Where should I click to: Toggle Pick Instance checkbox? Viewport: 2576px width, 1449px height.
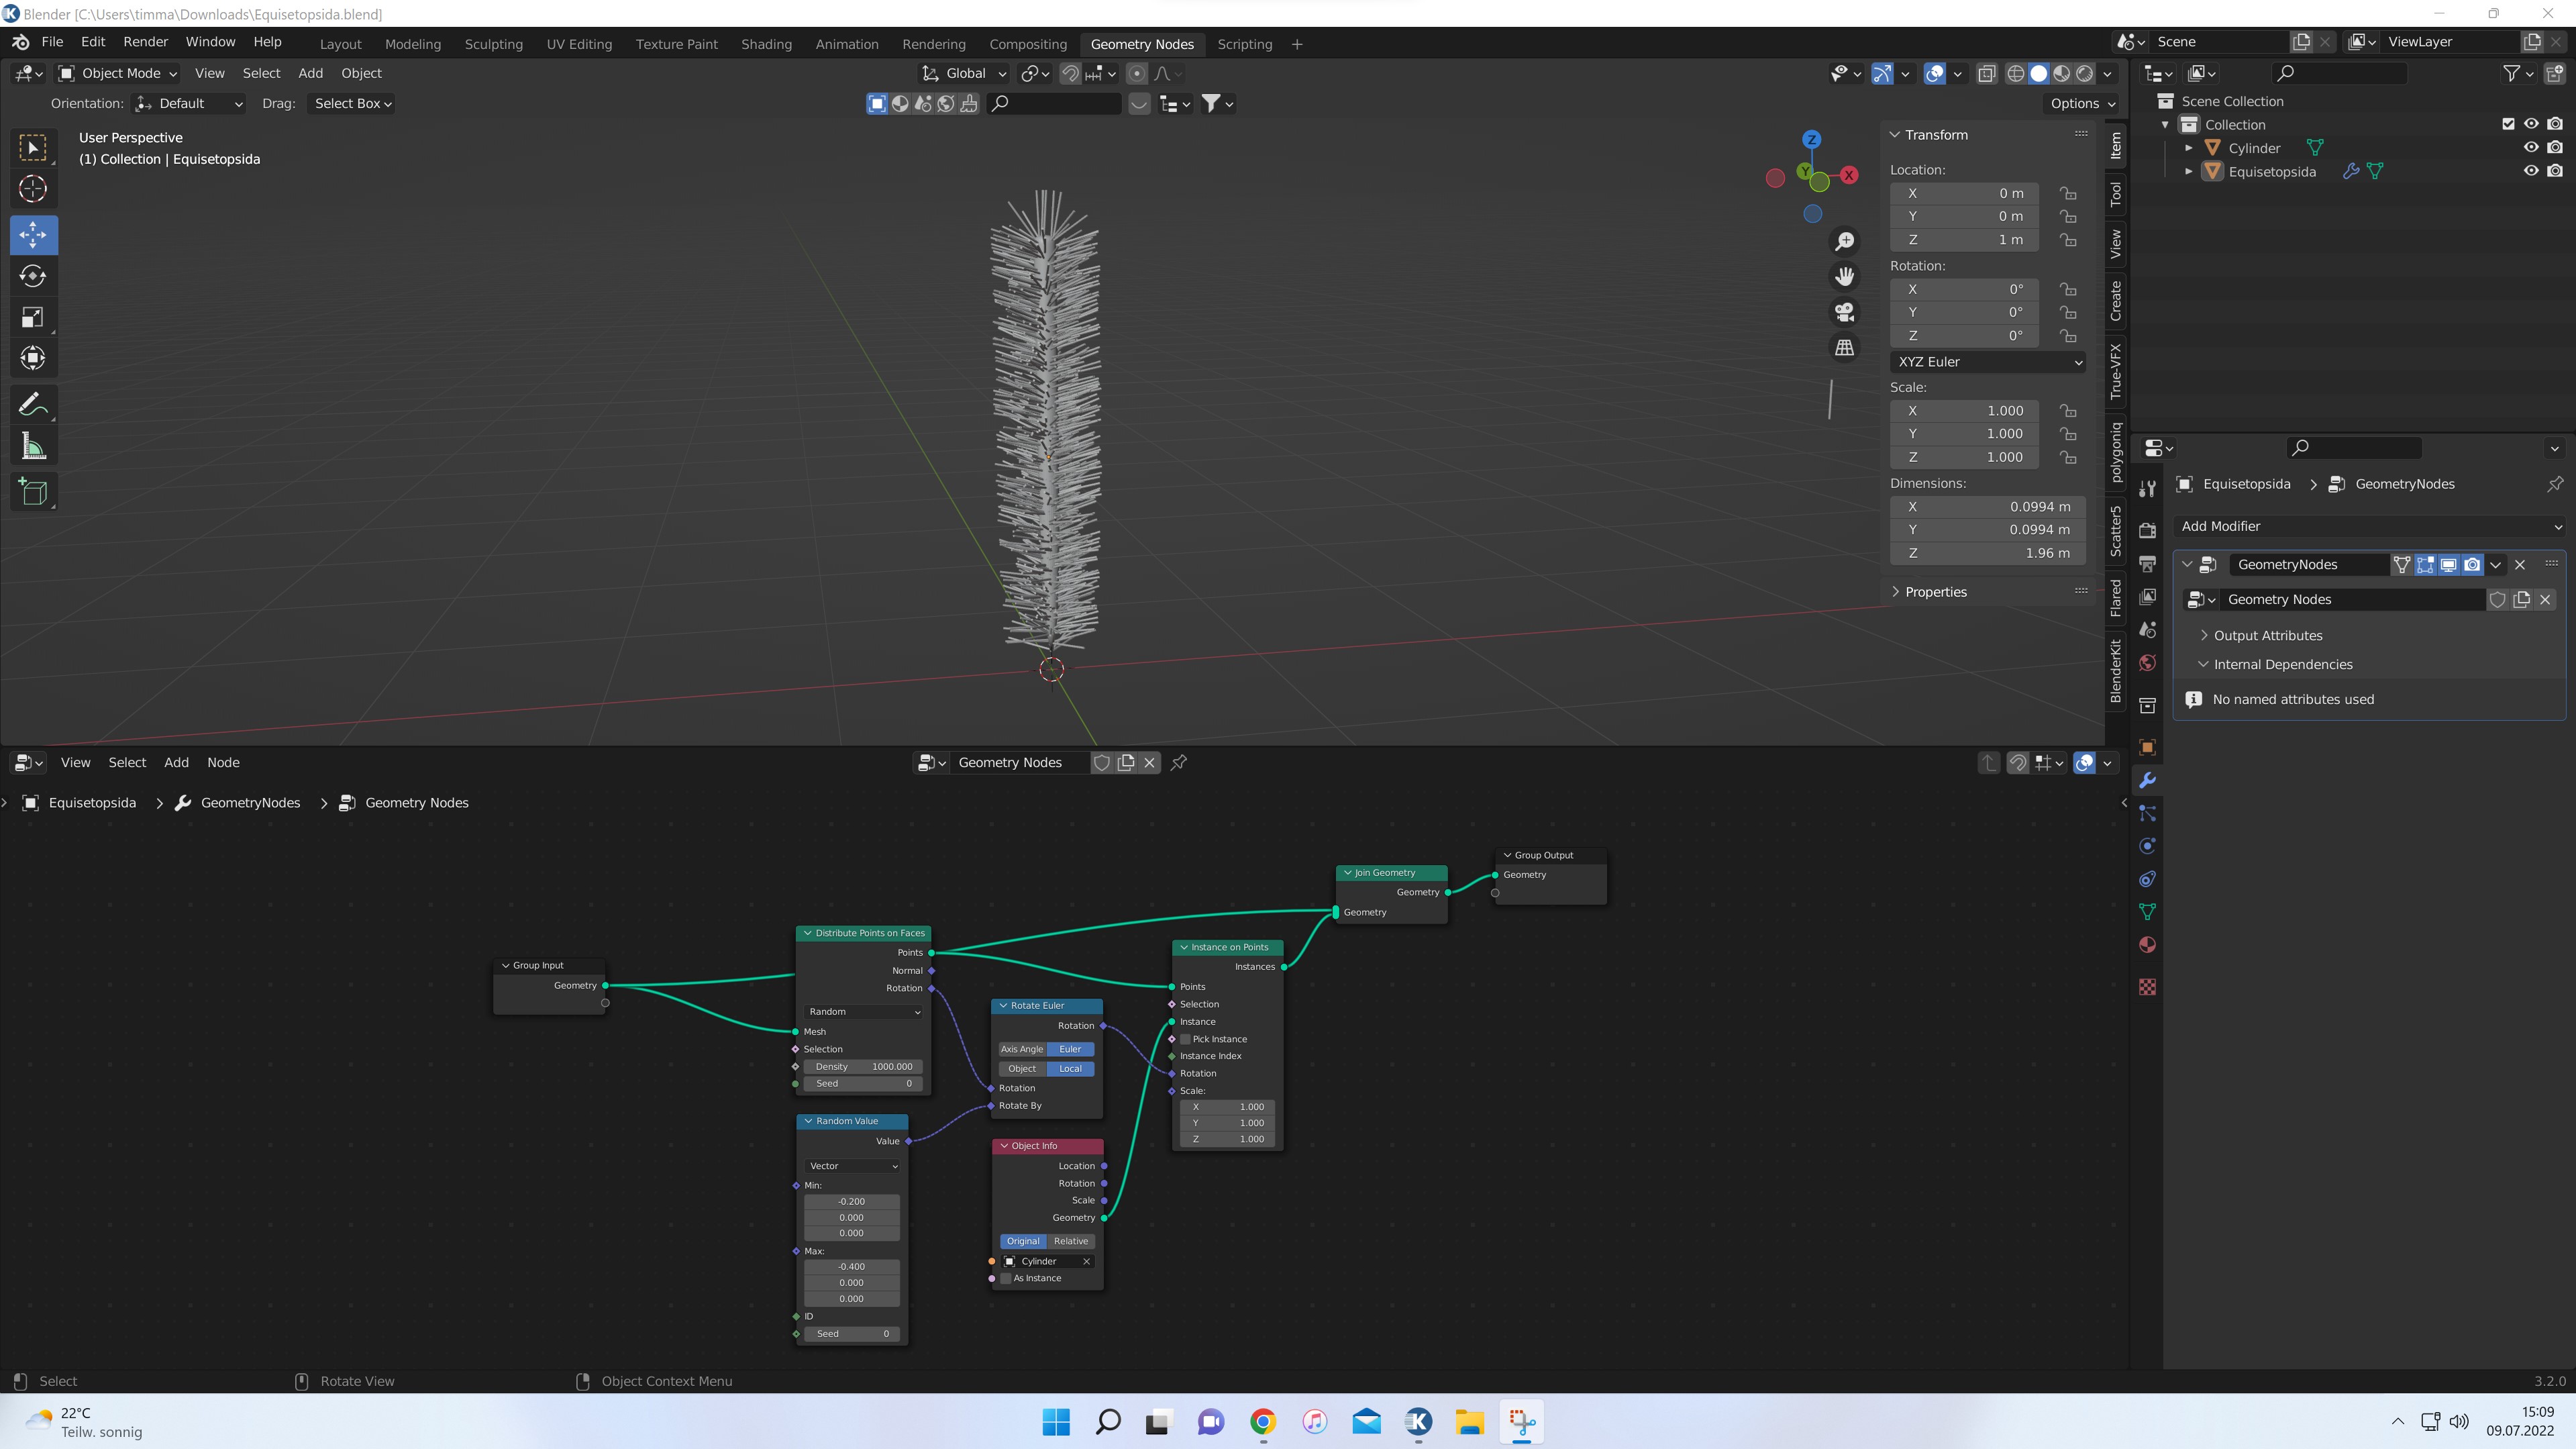tap(1186, 1039)
